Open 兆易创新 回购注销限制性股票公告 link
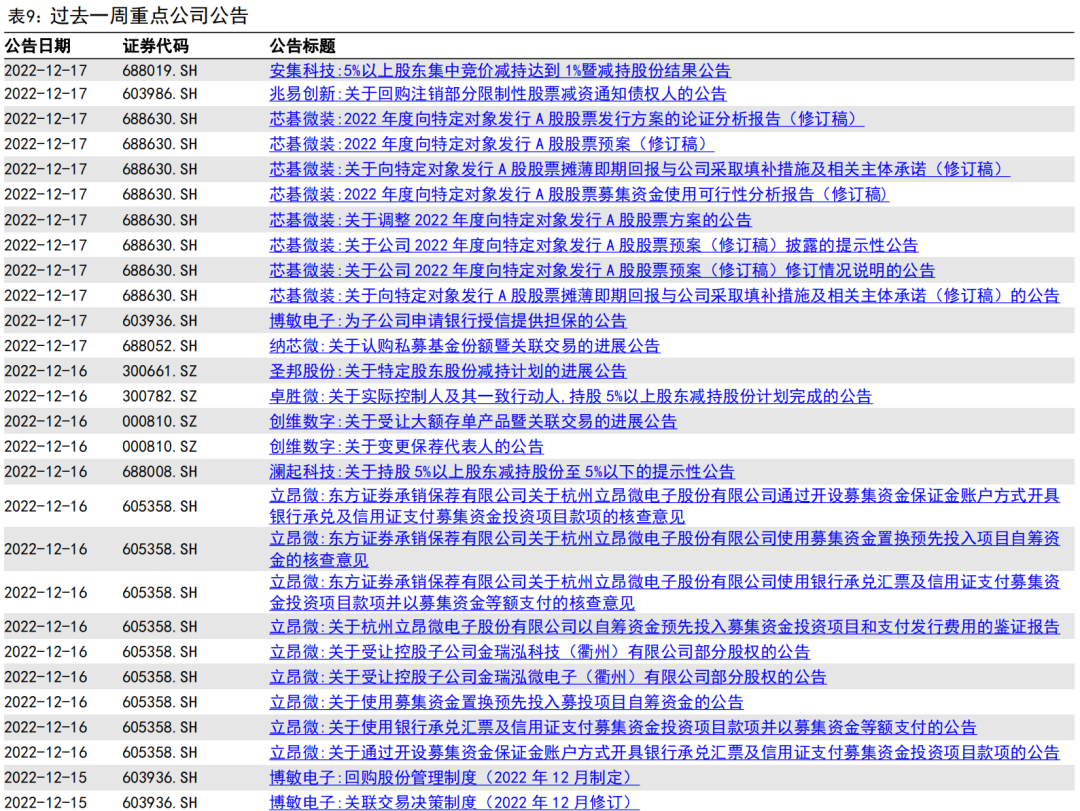 click(497, 94)
